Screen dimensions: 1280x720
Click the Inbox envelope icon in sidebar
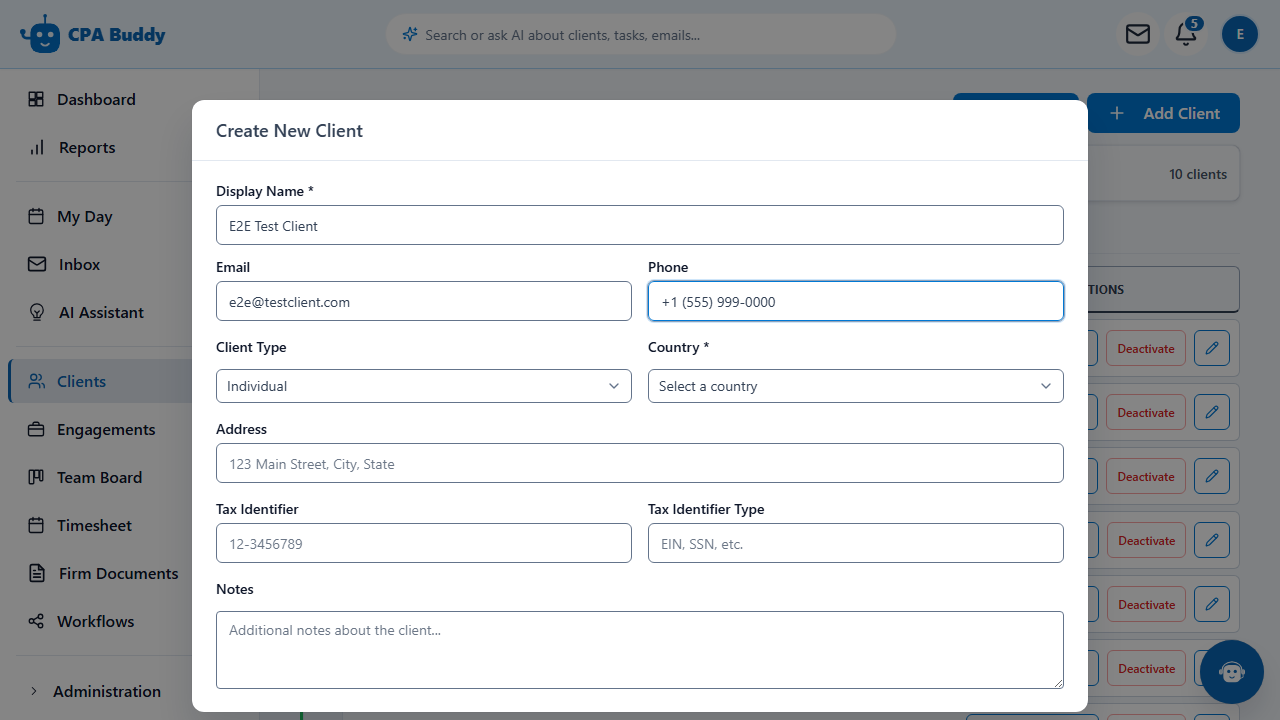coord(36,265)
